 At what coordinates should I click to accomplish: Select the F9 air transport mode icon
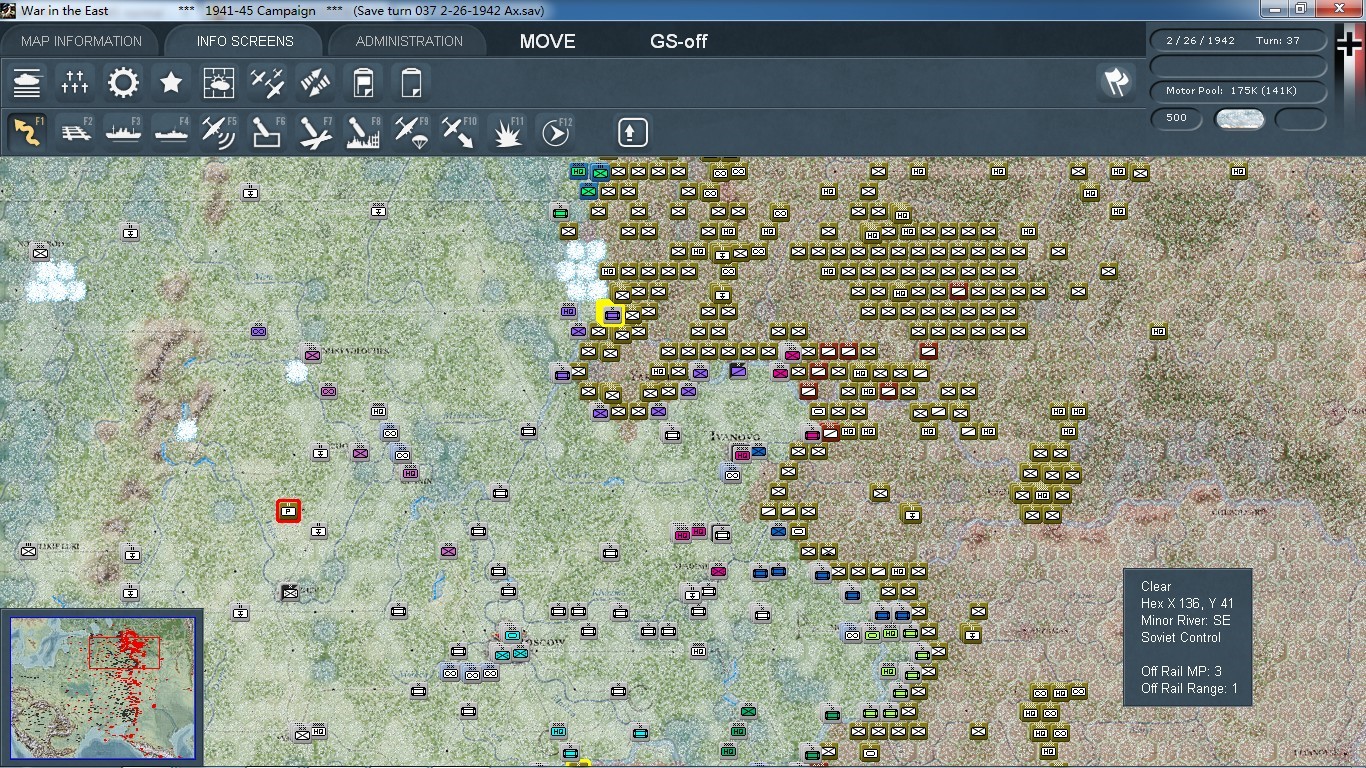411,132
